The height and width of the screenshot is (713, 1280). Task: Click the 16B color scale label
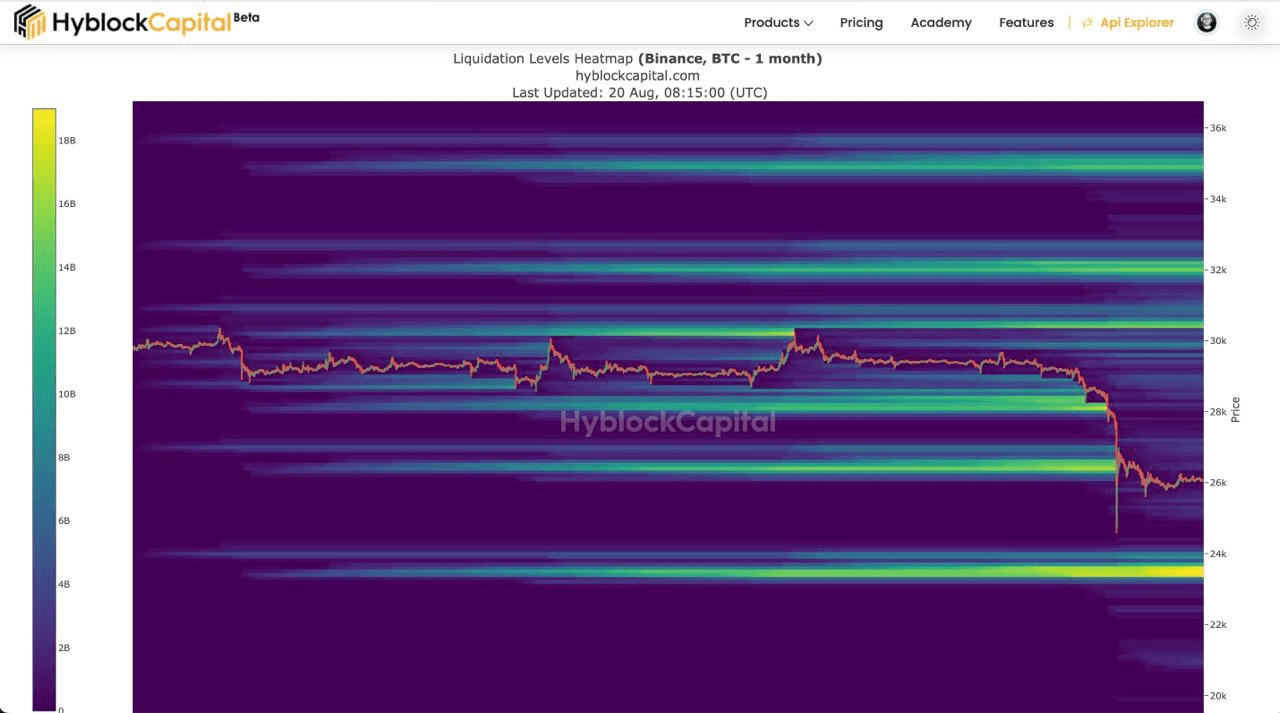[x=67, y=204]
